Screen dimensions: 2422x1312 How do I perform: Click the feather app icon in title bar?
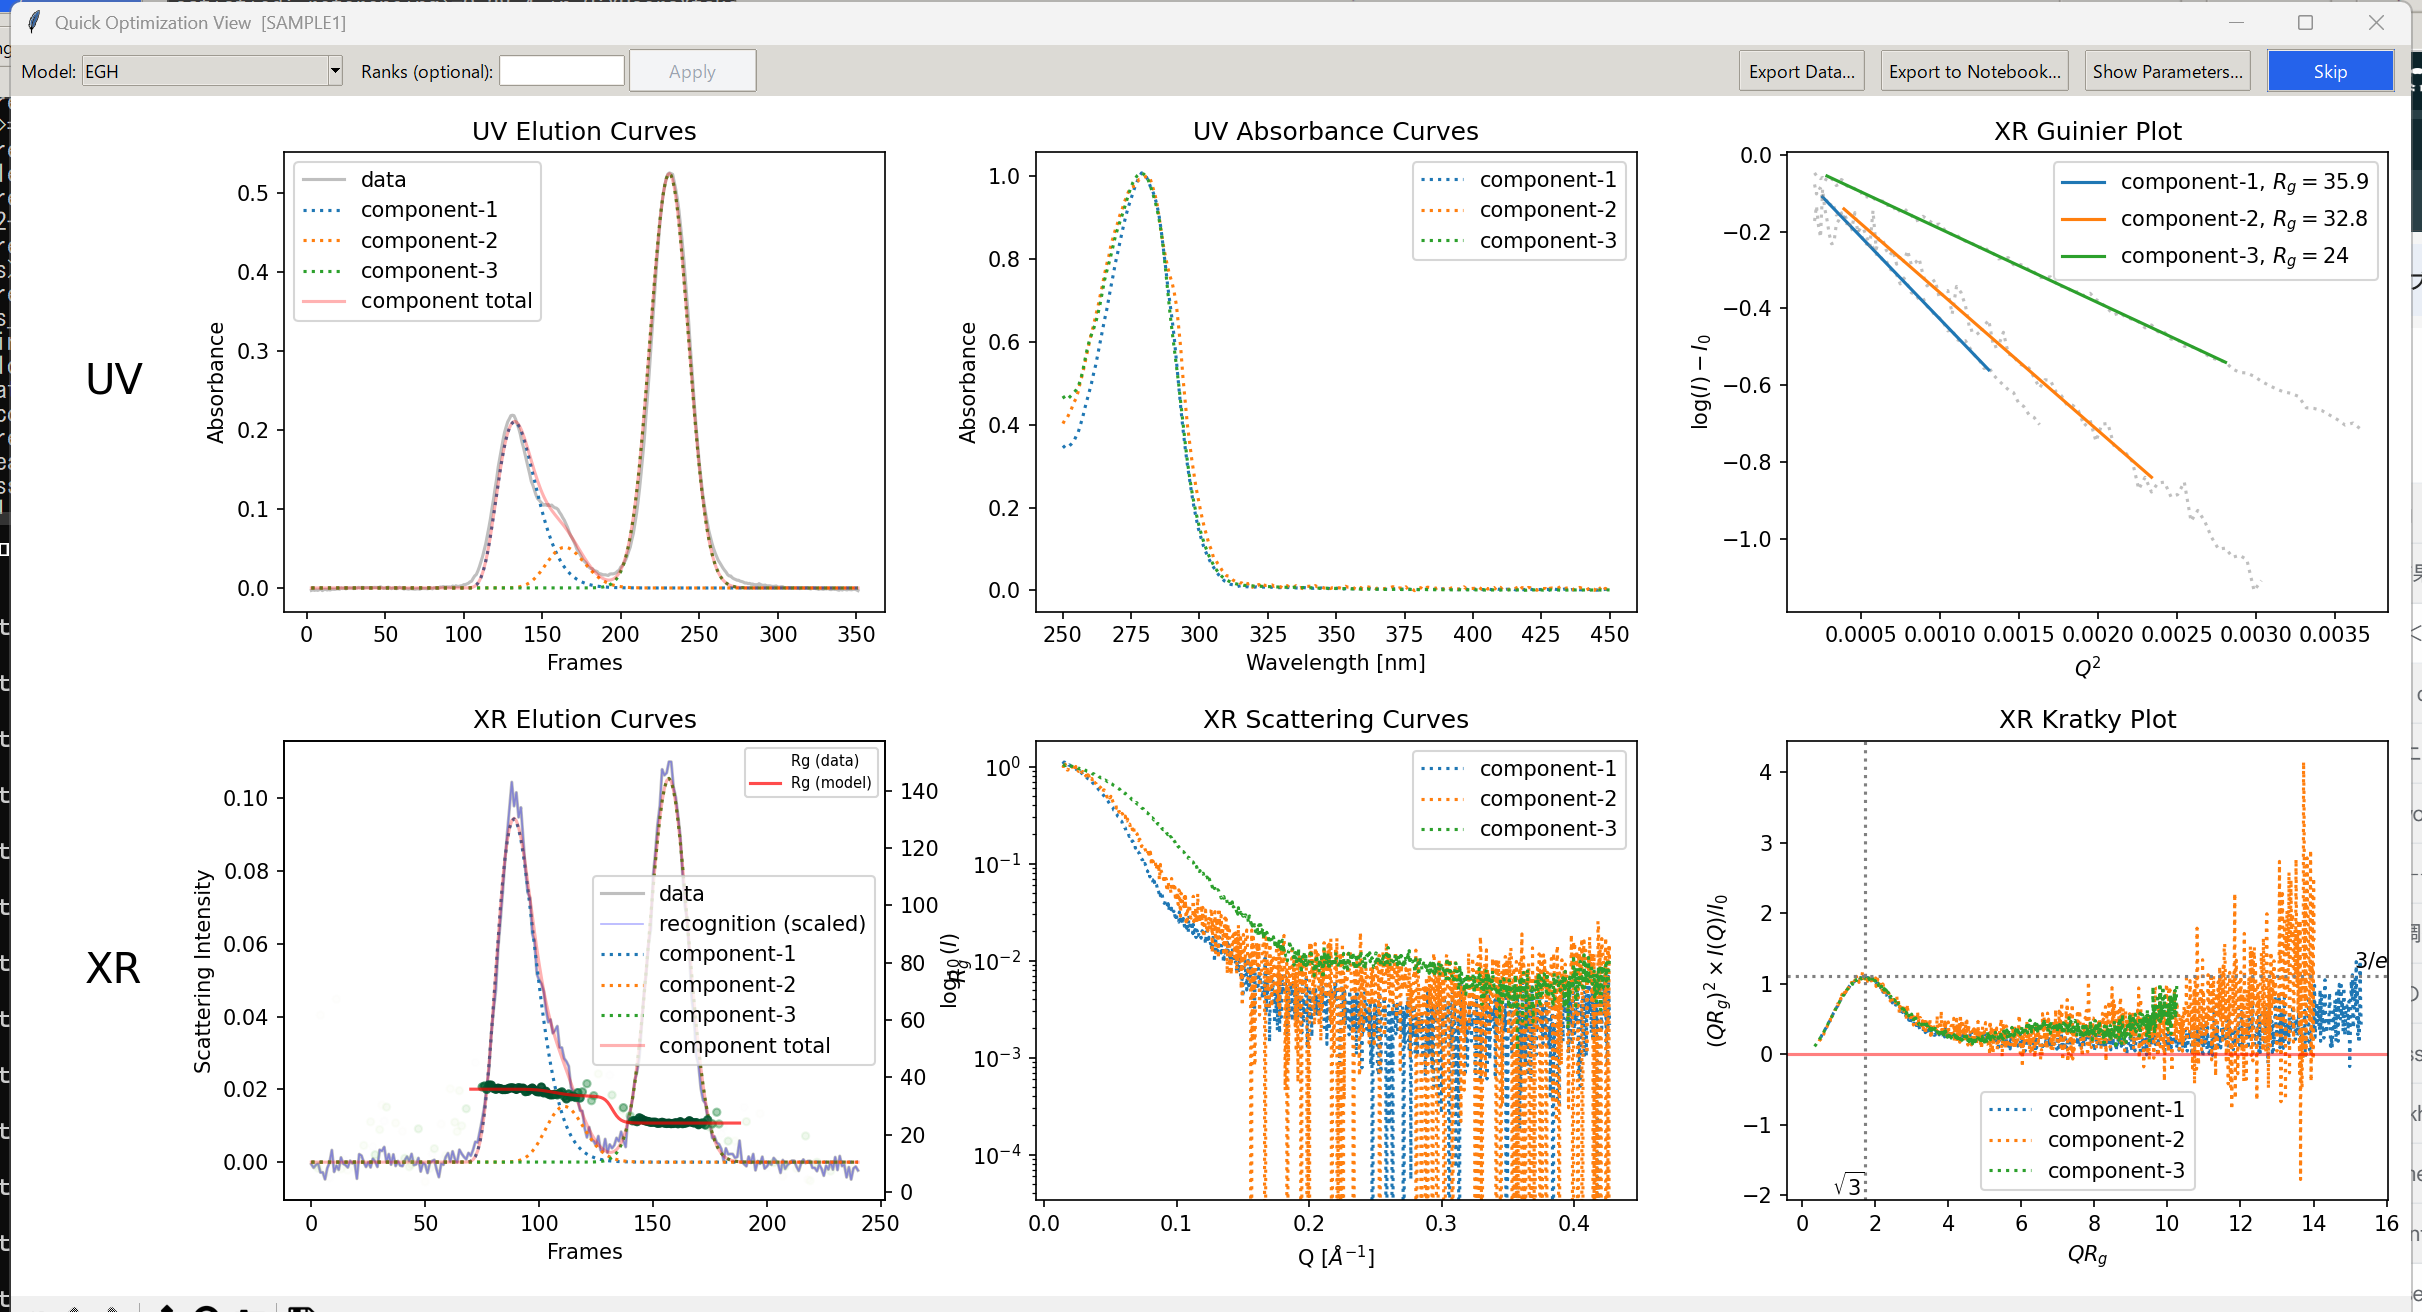pyautogui.click(x=34, y=22)
